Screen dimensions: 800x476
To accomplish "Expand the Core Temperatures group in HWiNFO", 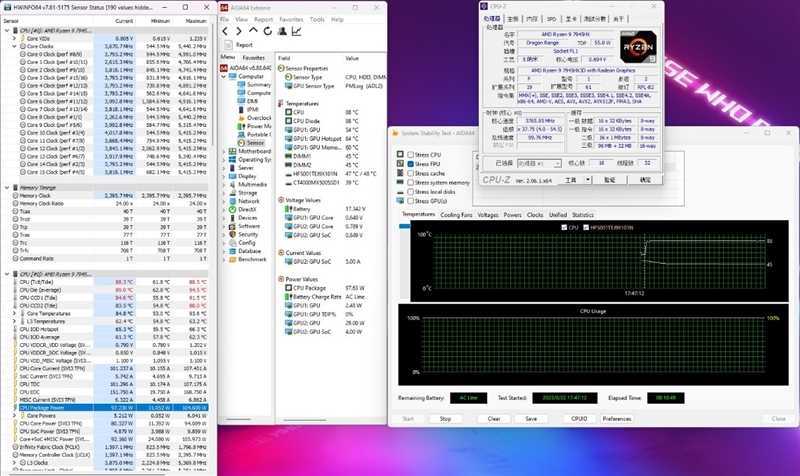I will (x=14, y=313).
